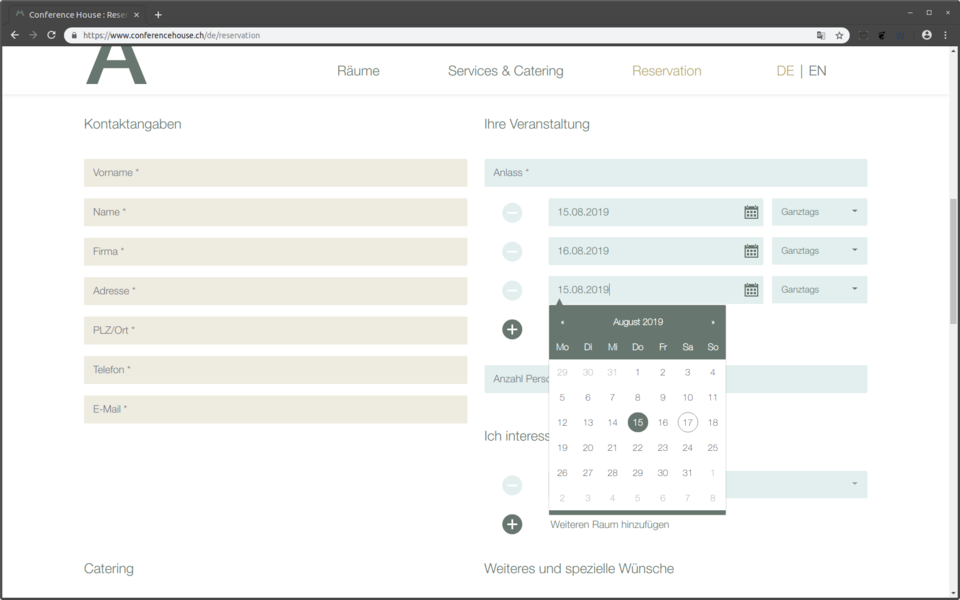Image resolution: width=960 pixels, height=600 pixels.
Task: Select the Conference House browser tab
Action: 77,15
